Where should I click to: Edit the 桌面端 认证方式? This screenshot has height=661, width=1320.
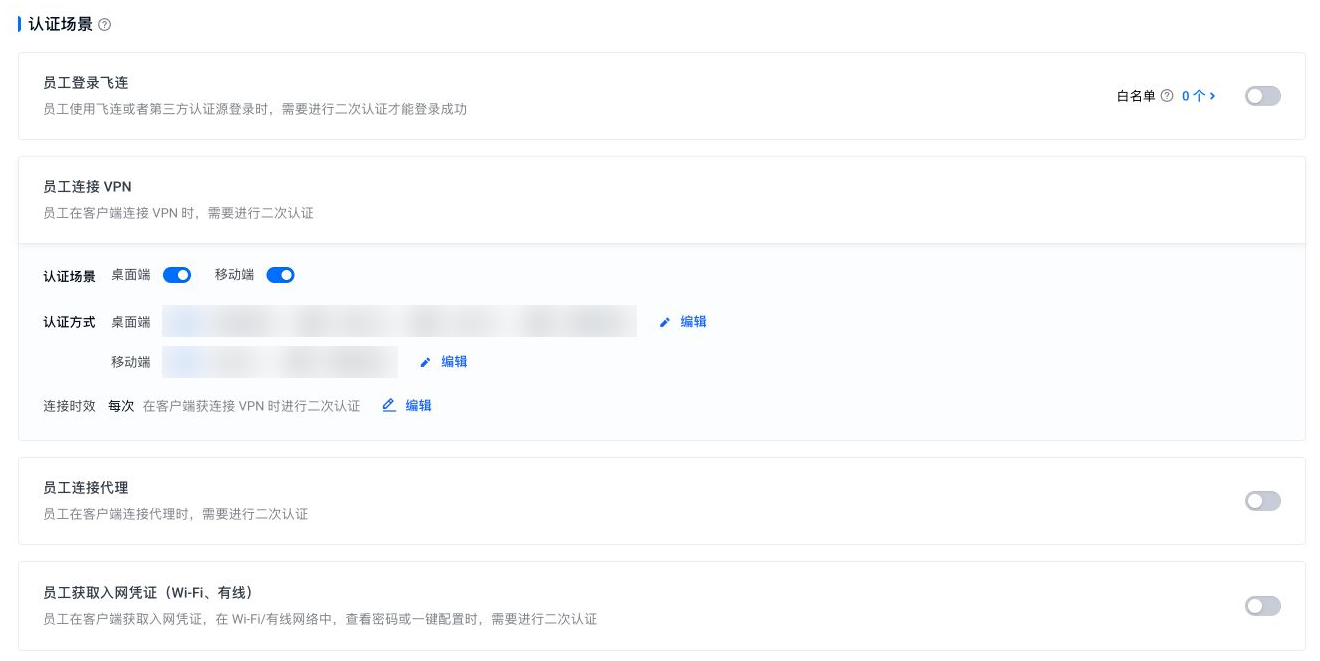point(683,322)
